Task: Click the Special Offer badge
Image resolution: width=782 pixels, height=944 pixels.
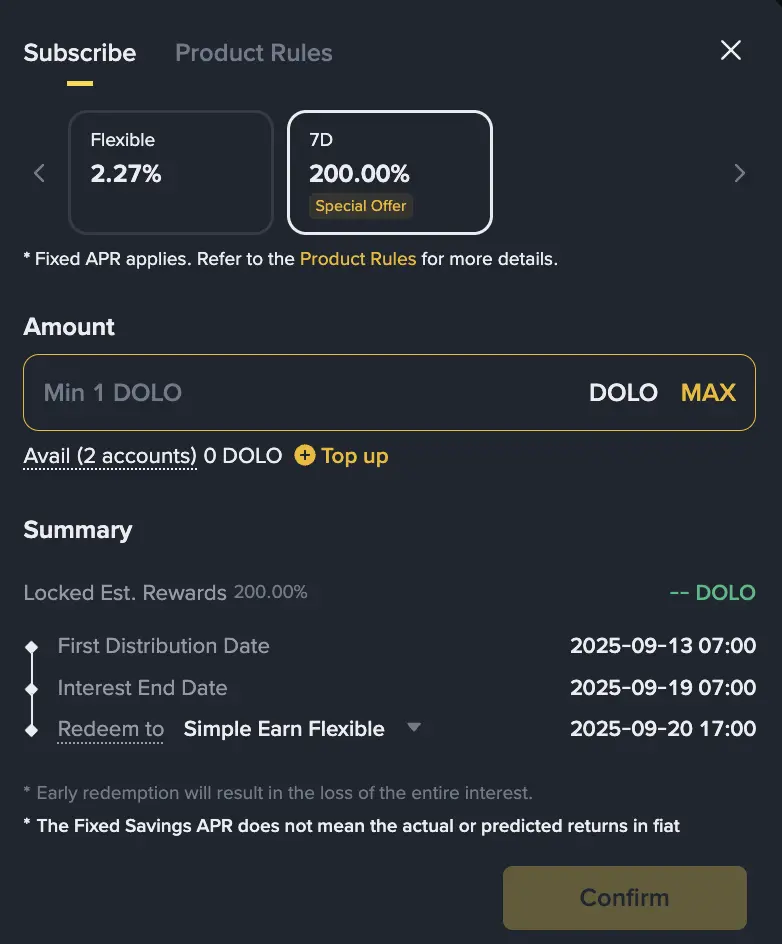Action: (x=361, y=206)
